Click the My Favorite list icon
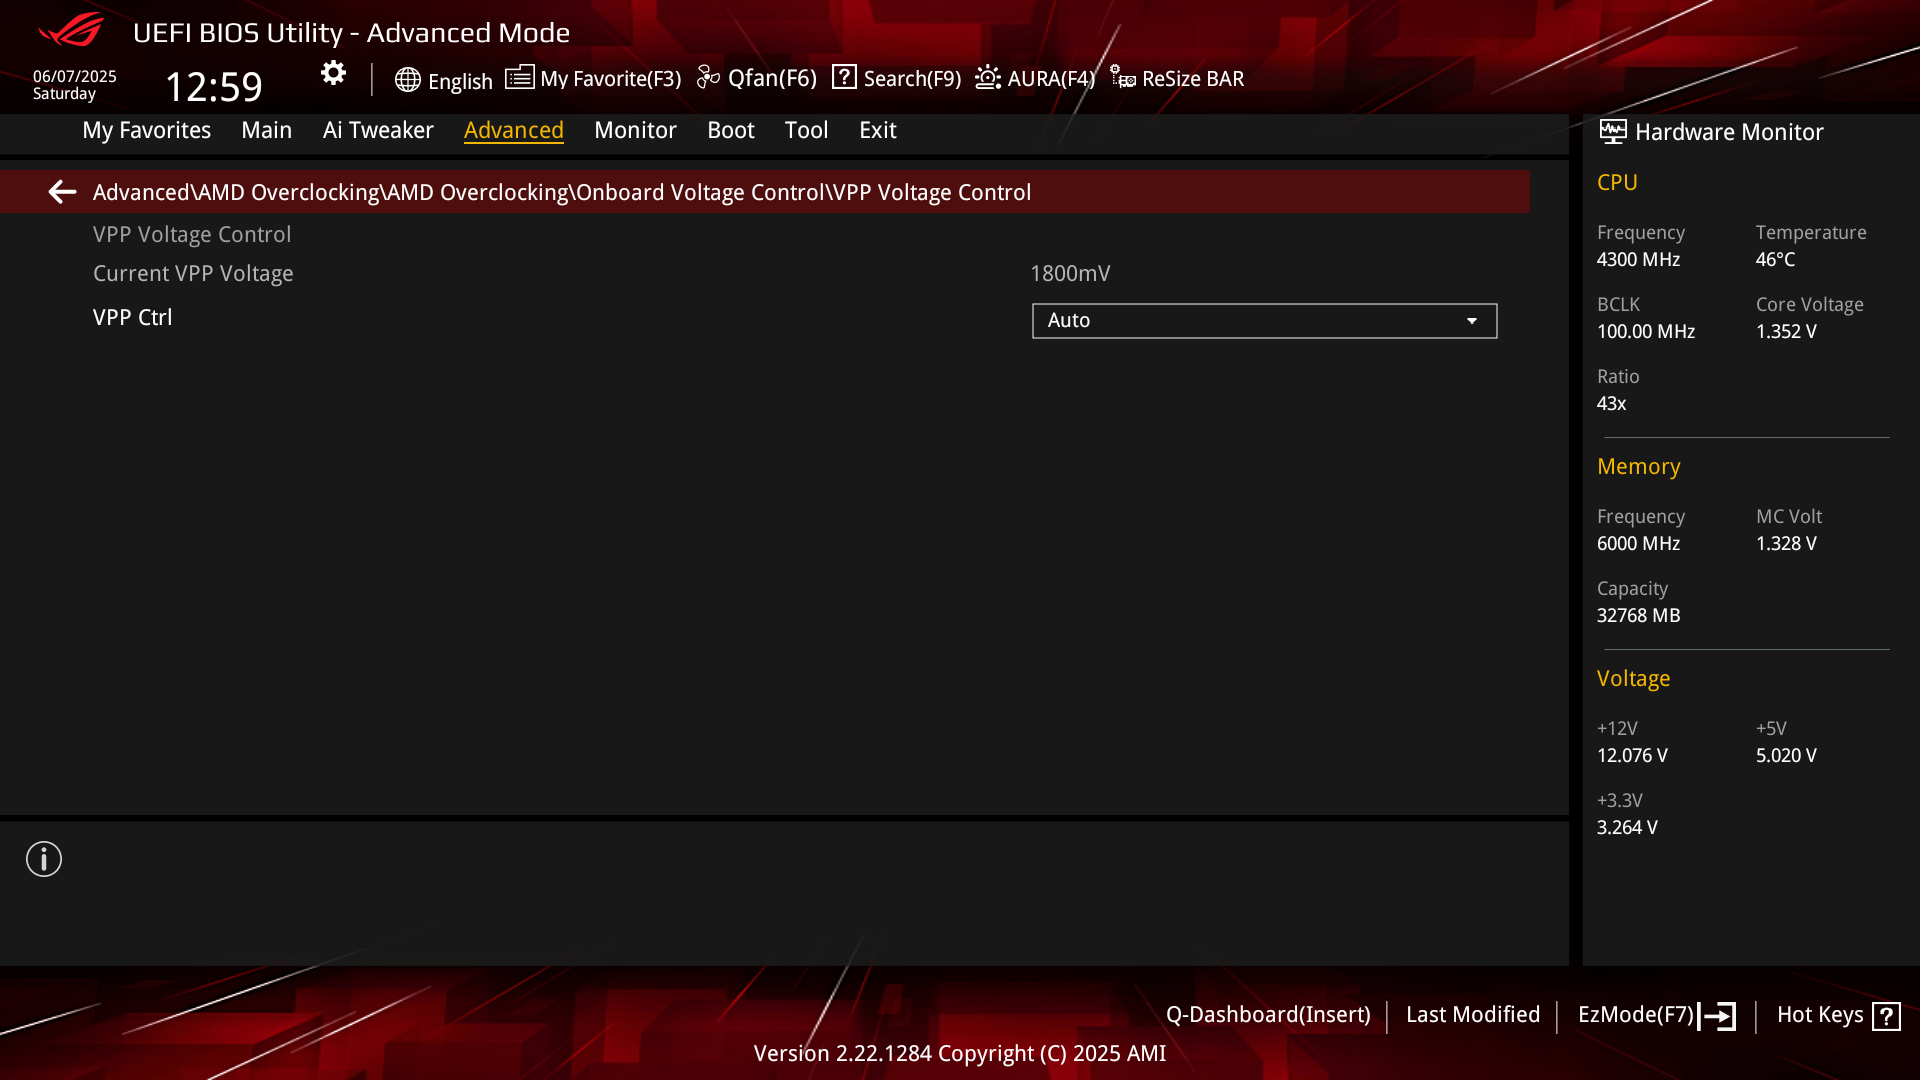1920x1080 pixels. click(x=519, y=77)
